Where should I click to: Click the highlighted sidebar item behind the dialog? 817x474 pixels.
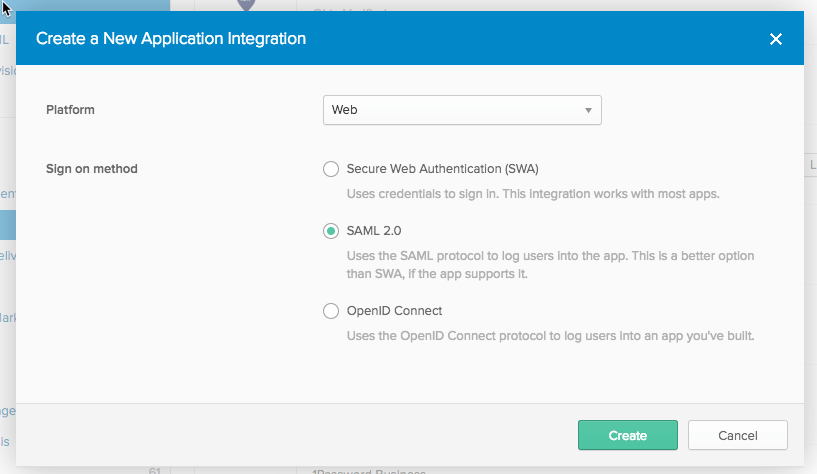coord(8,225)
